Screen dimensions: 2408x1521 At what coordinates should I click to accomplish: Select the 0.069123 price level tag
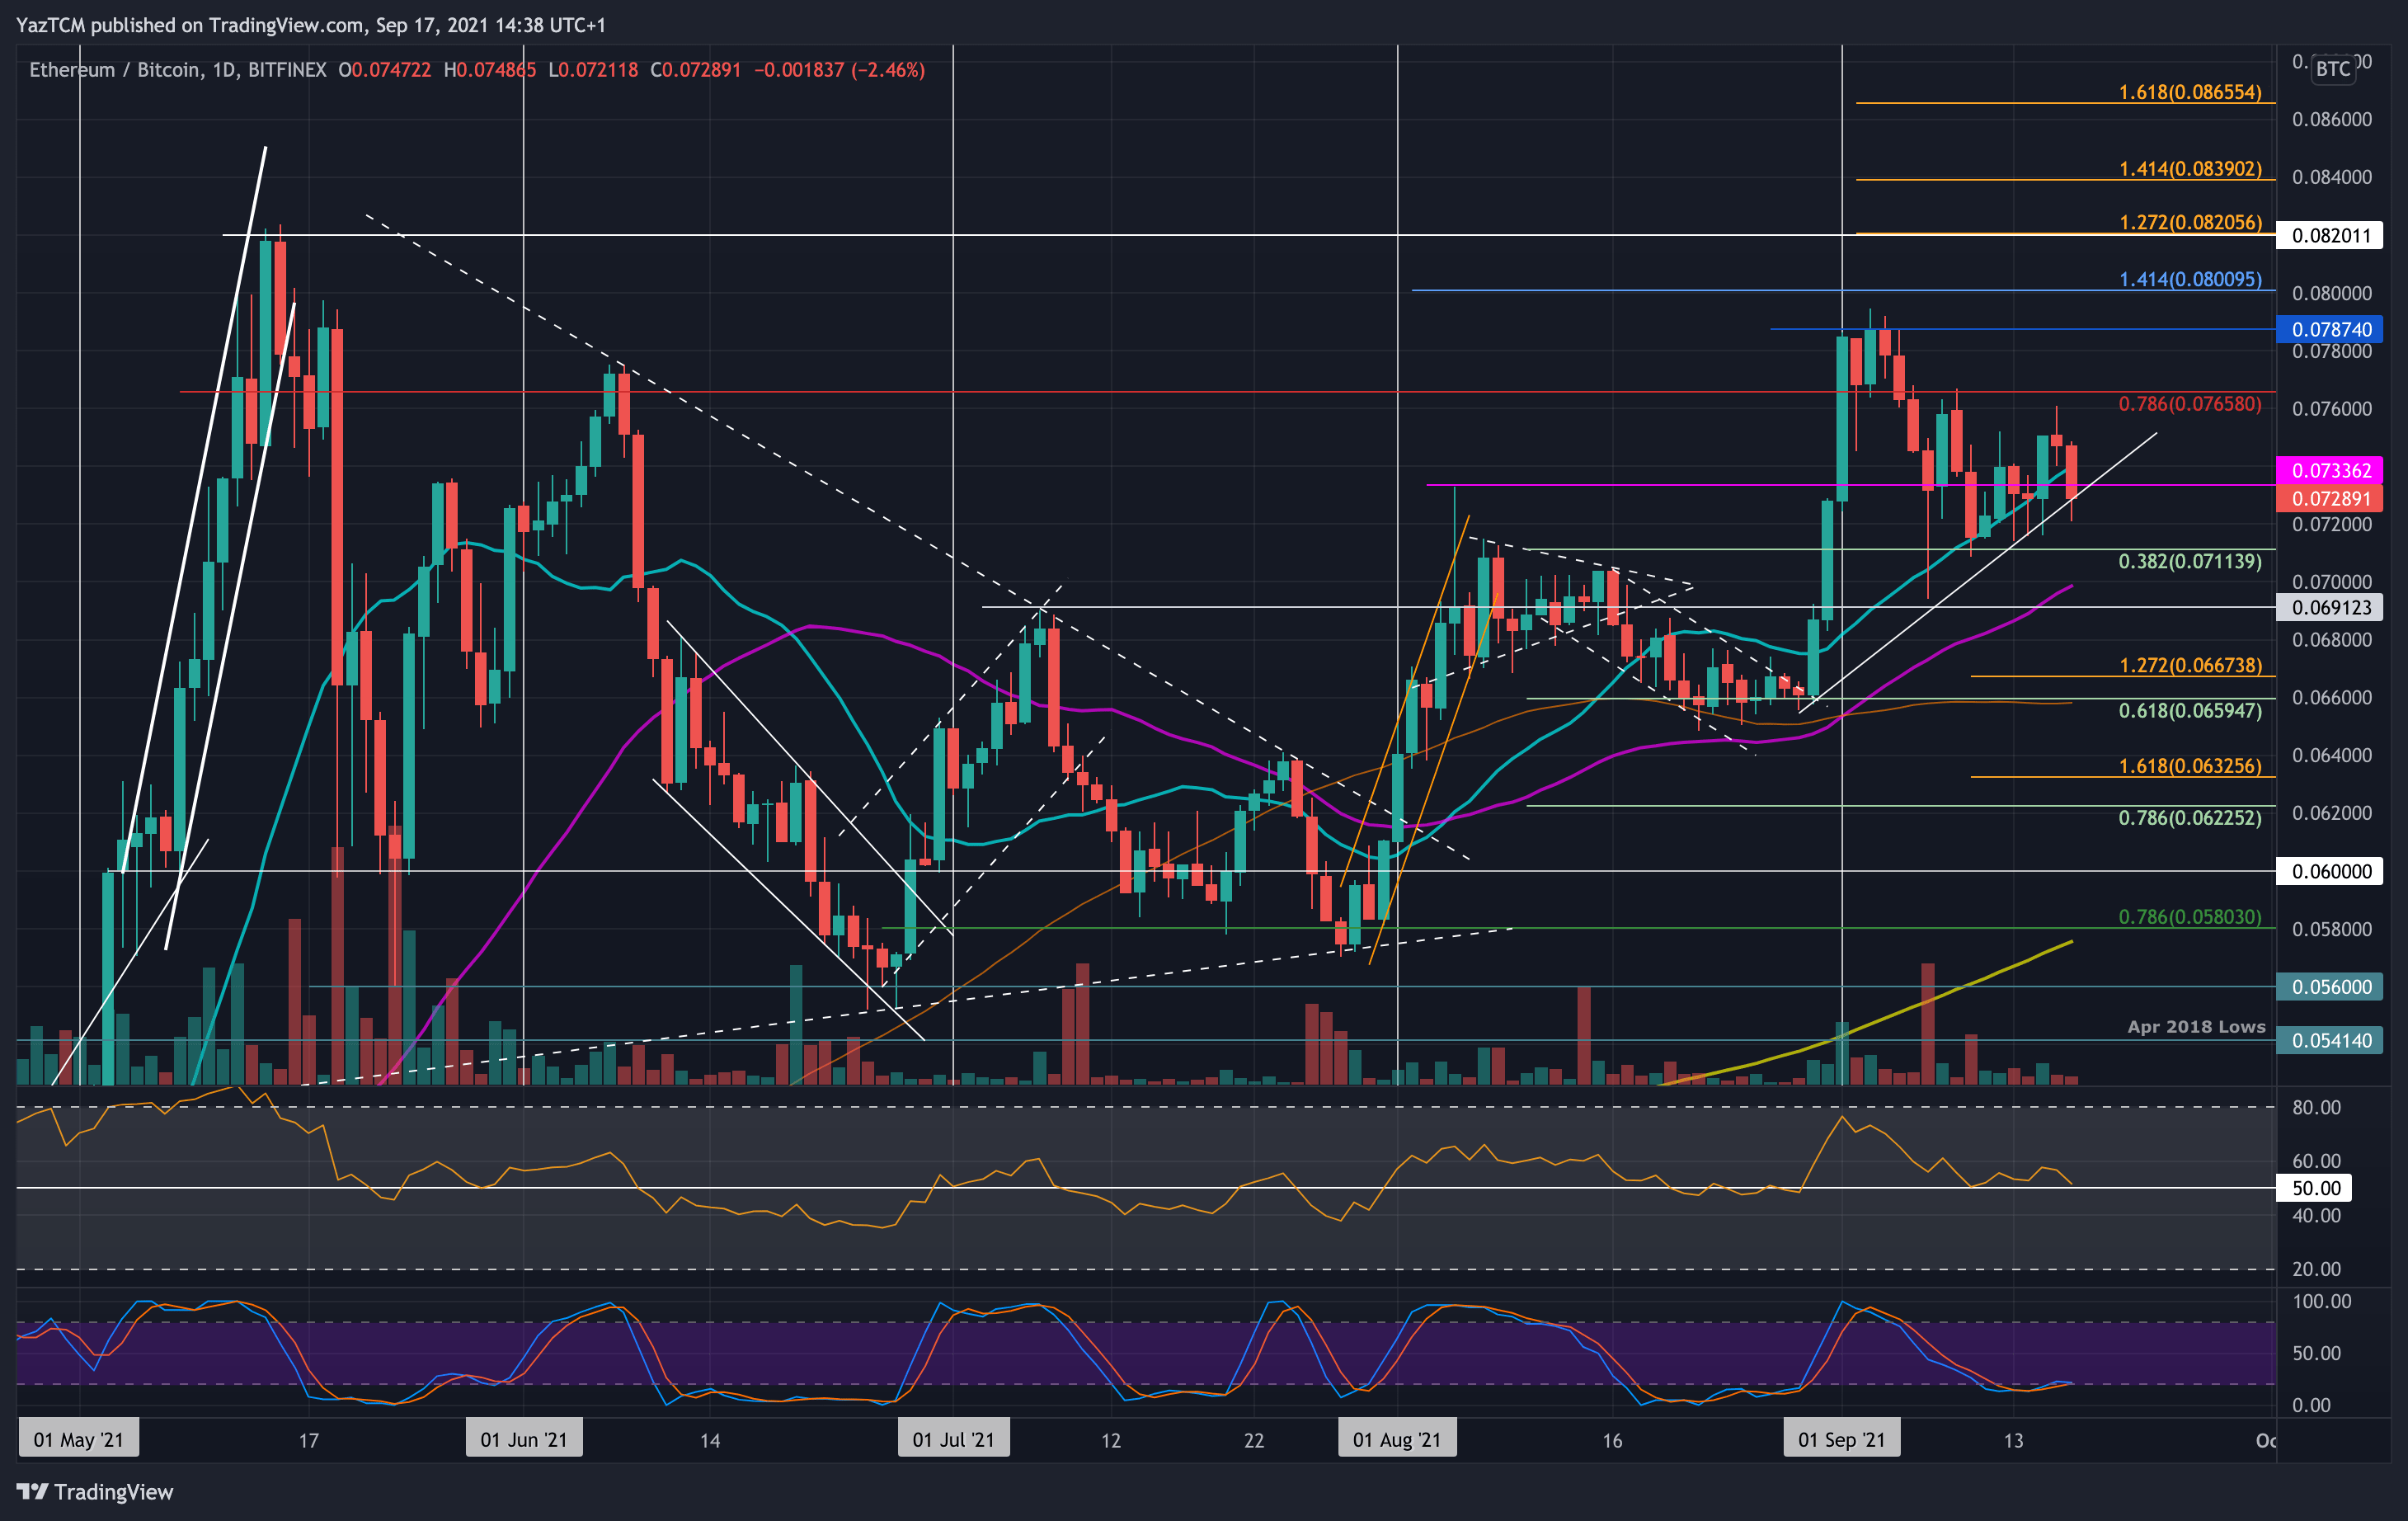click(x=2332, y=608)
